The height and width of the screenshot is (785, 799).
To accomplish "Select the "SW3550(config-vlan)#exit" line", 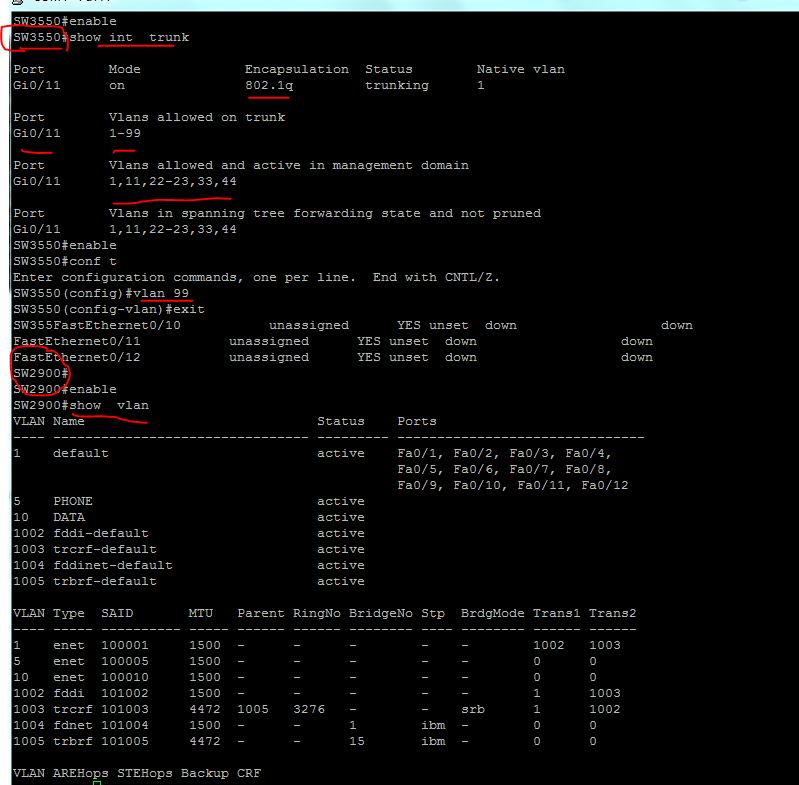I will click(109, 309).
